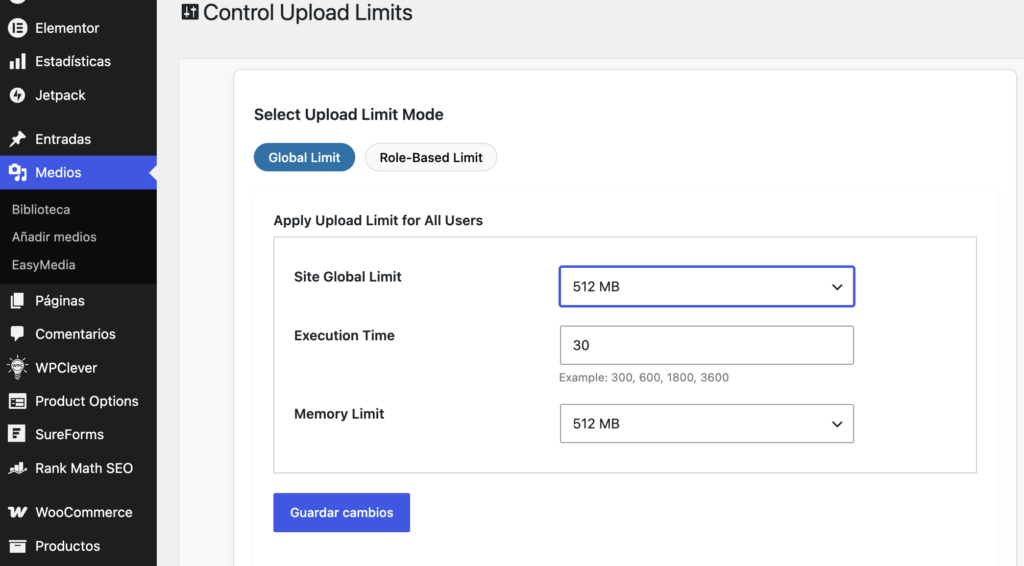Switch to Role-Based Limit mode
Screen dimensions: 1024x566
pos(431,157)
